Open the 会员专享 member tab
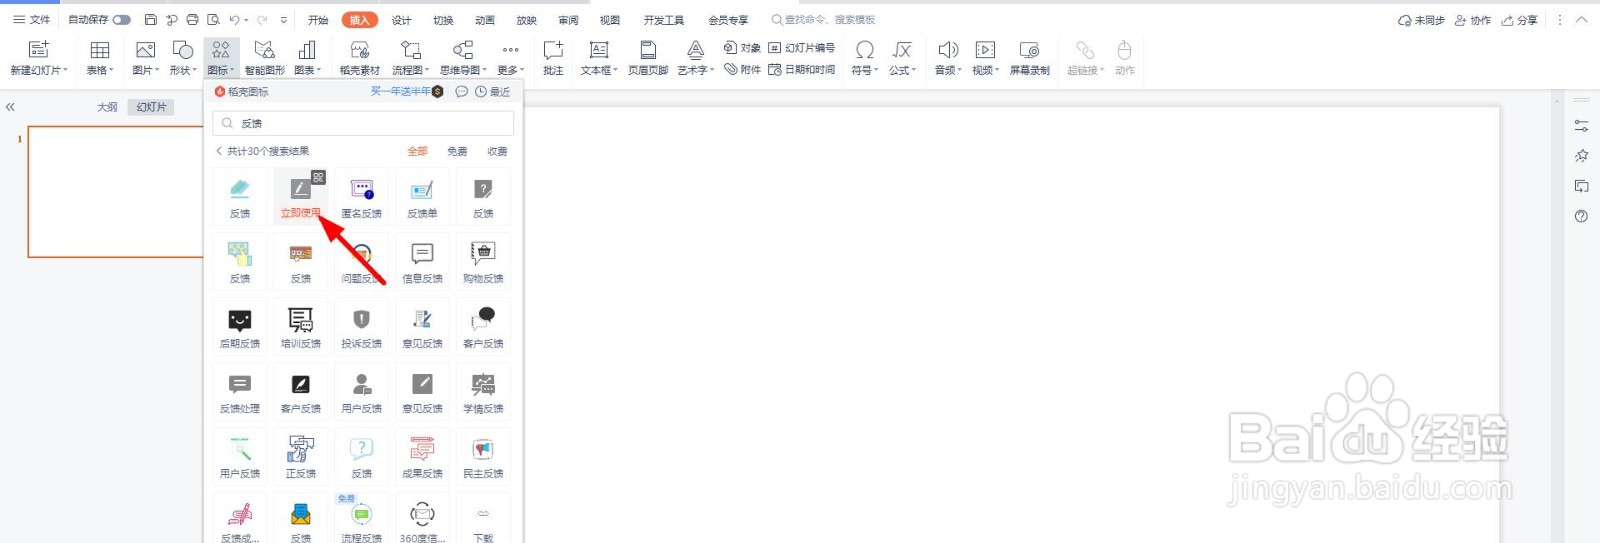1600x543 pixels. (728, 20)
